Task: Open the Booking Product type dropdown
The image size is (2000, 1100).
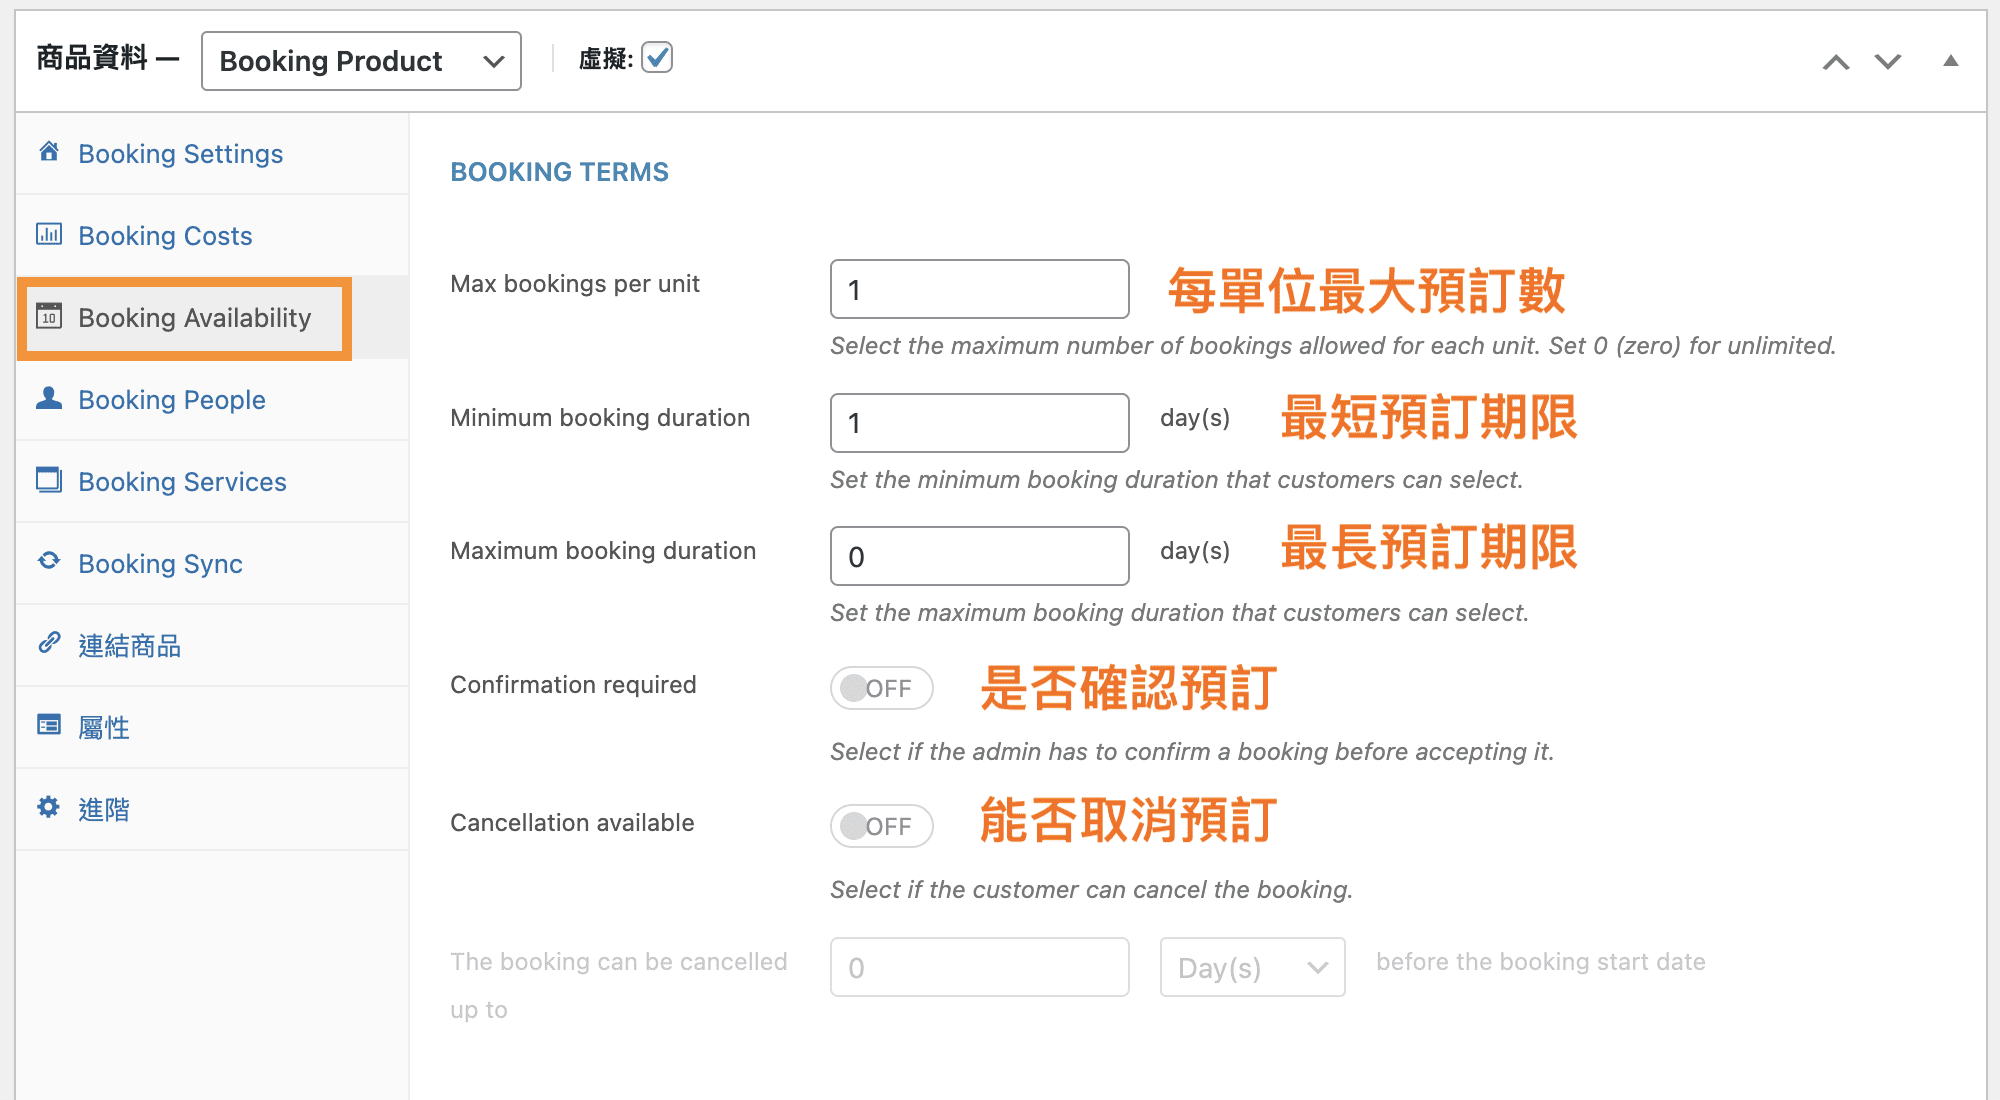Action: pyautogui.click(x=361, y=61)
